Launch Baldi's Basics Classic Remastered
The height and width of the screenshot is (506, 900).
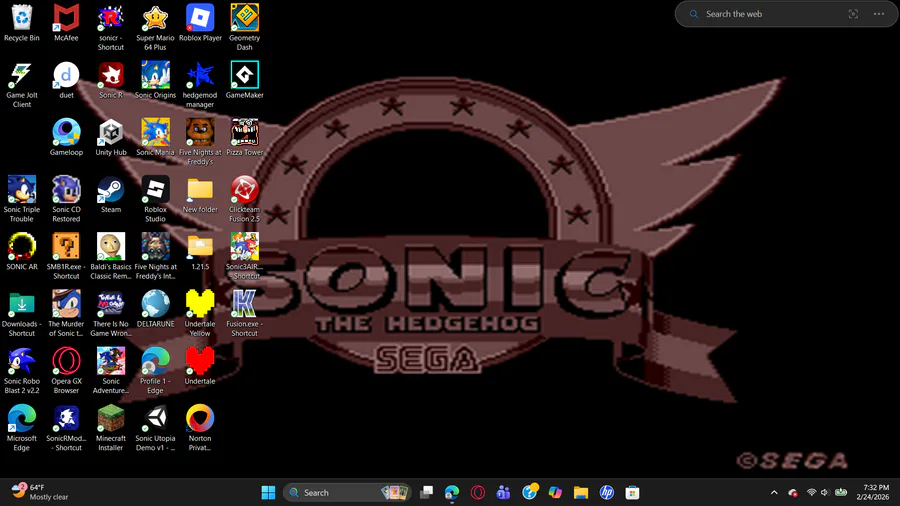111,256
